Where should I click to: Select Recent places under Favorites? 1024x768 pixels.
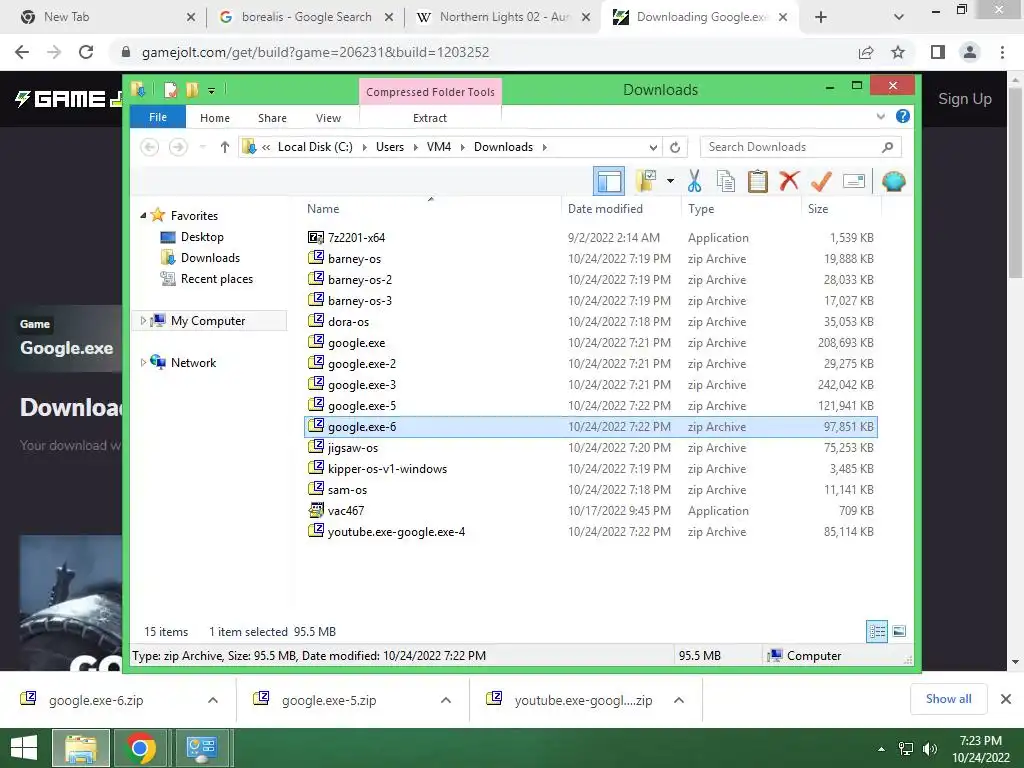(216, 278)
